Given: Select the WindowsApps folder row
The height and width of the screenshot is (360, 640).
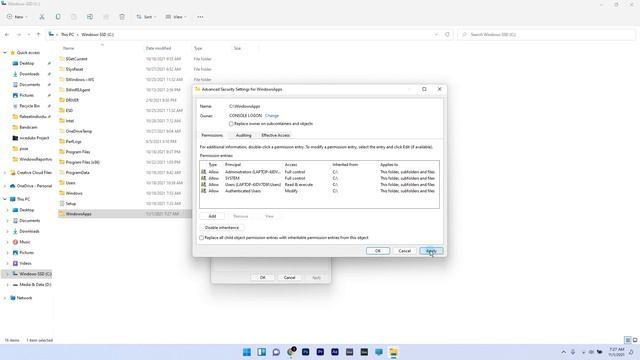Looking at the screenshot, I should pyautogui.click(x=124, y=214).
